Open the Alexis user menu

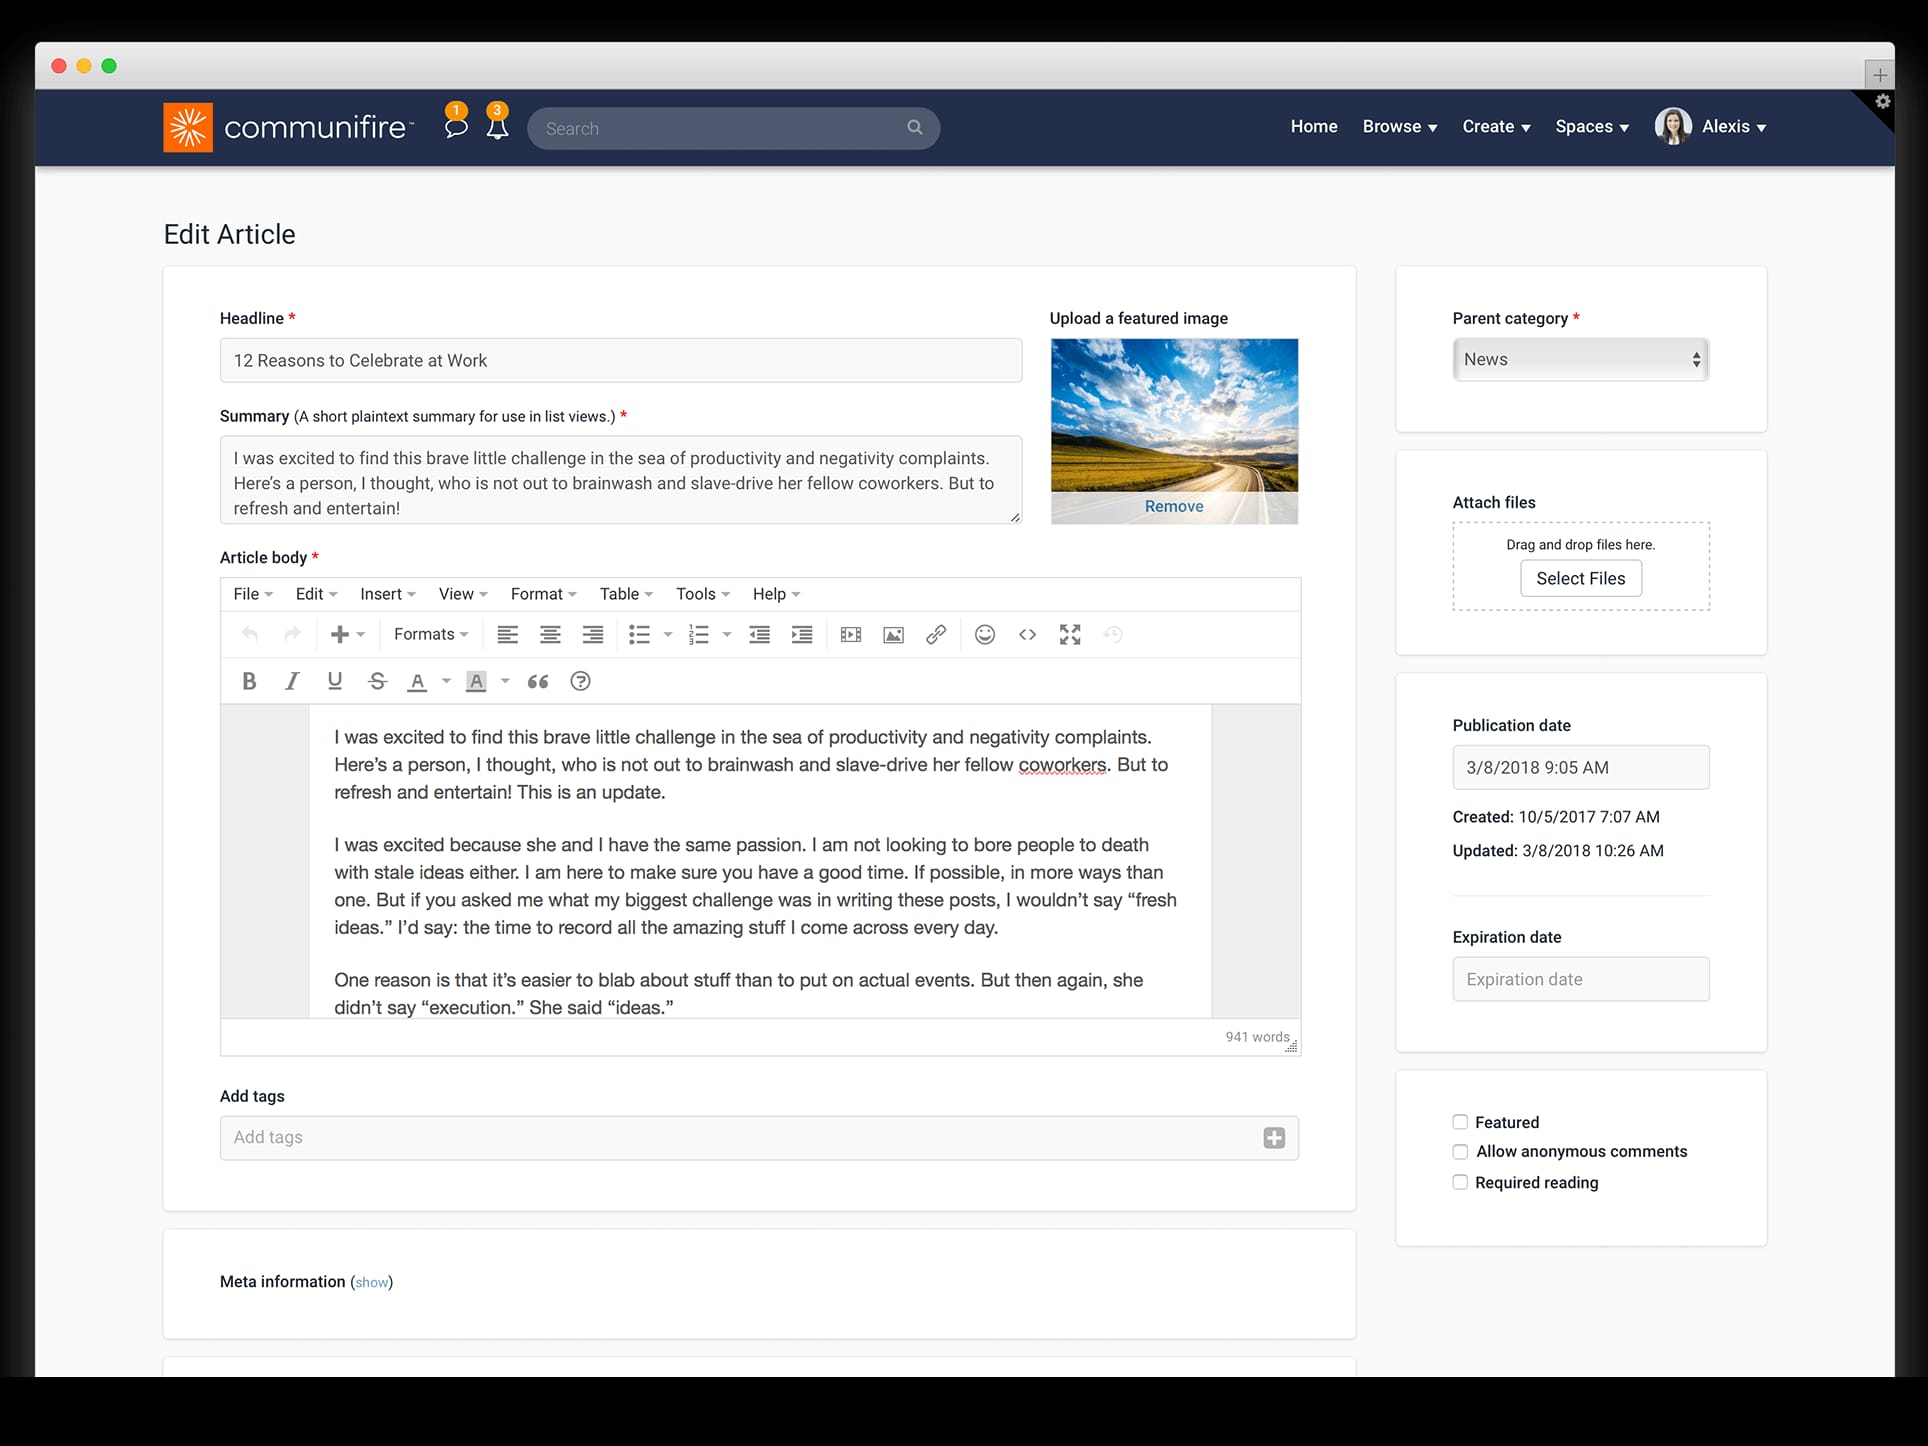pos(1710,126)
